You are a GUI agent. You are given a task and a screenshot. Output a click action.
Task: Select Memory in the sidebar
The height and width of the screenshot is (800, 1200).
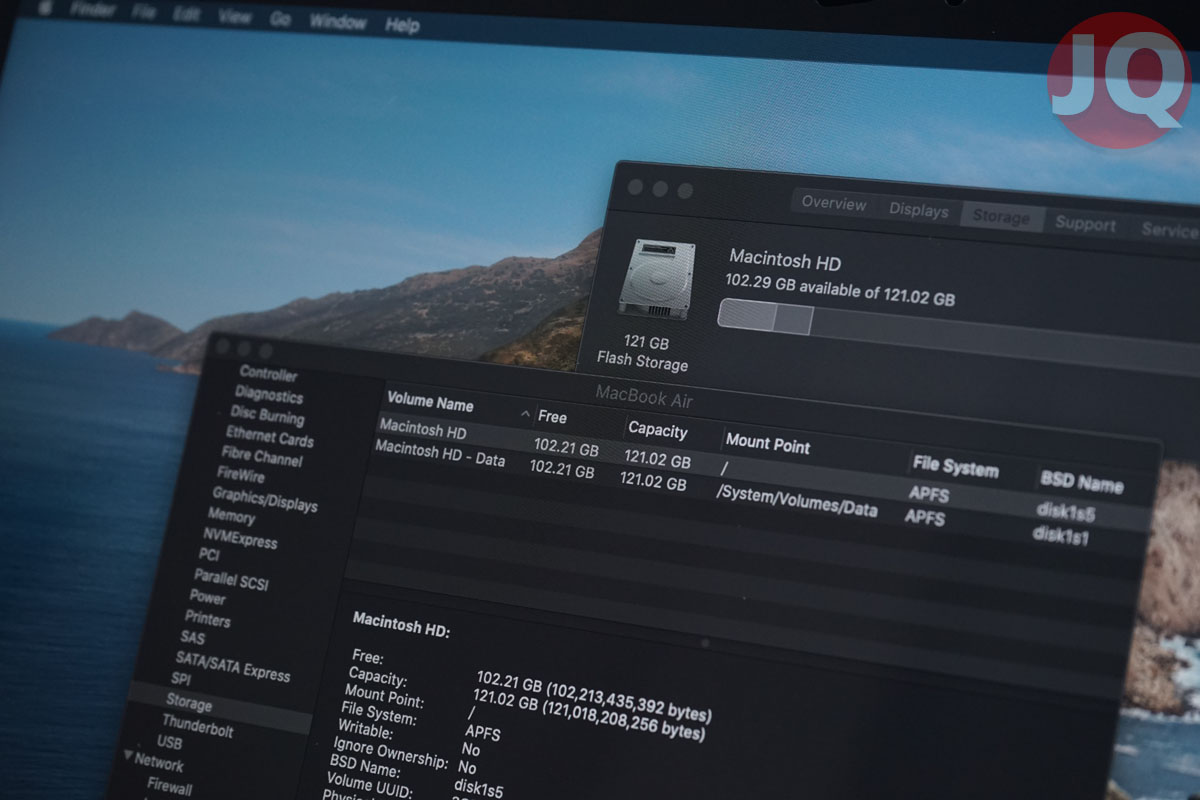click(x=231, y=516)
